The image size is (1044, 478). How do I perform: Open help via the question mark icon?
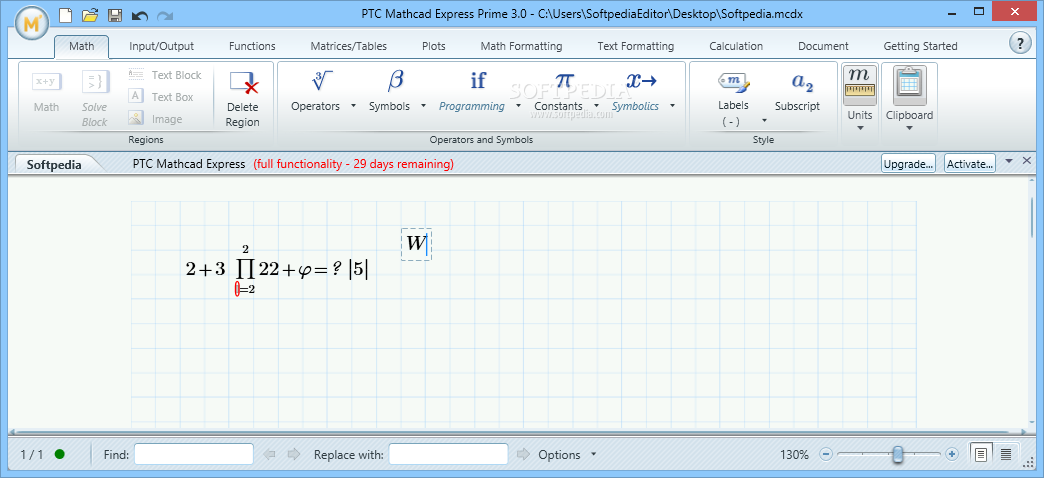(x=1019, y=44)
